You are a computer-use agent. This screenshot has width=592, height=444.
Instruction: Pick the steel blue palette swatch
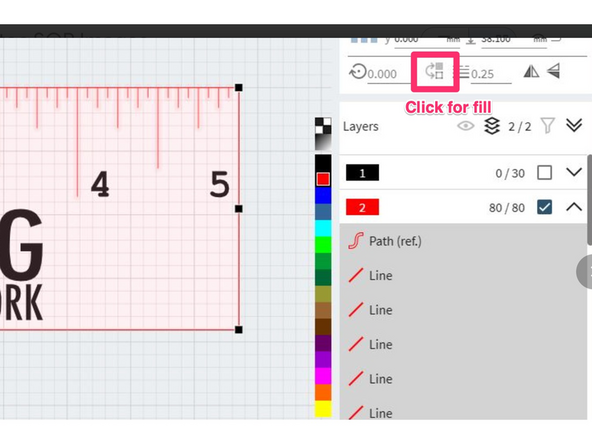pyautogui.click(x=323, y=212)
